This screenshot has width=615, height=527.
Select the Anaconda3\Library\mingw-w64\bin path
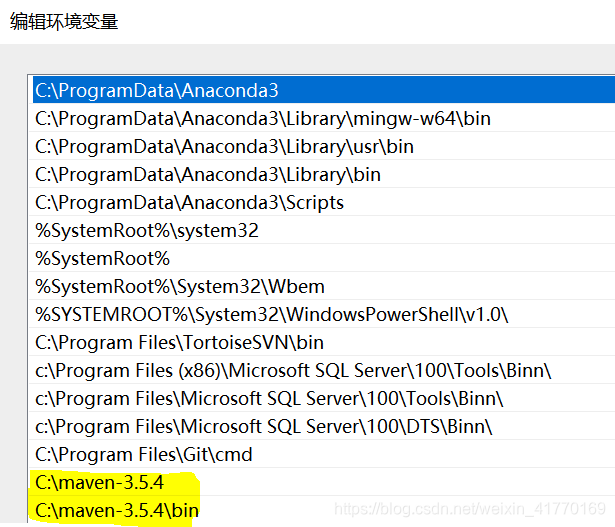point(324,118)
